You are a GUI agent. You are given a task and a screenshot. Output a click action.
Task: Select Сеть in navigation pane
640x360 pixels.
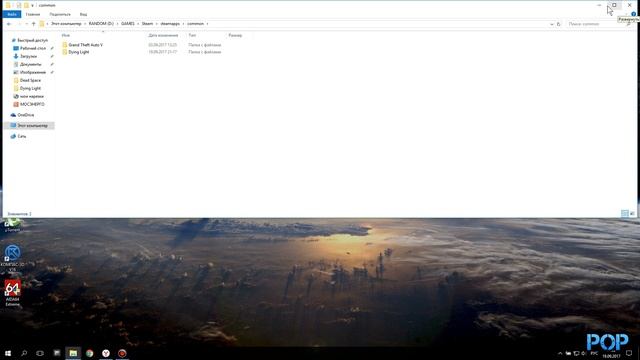tap(22, 136)
